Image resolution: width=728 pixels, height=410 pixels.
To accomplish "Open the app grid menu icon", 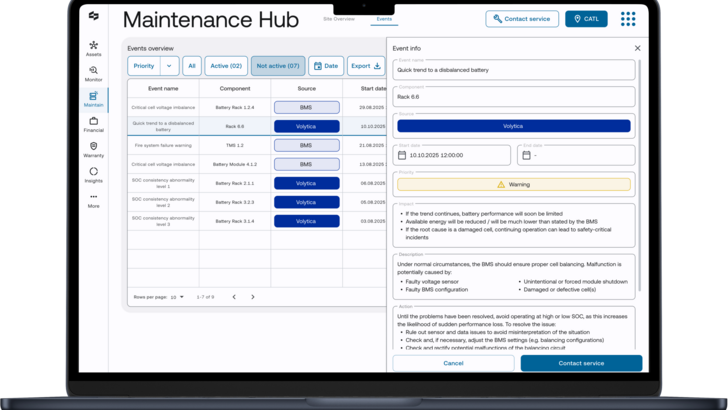I will [627, 19].
